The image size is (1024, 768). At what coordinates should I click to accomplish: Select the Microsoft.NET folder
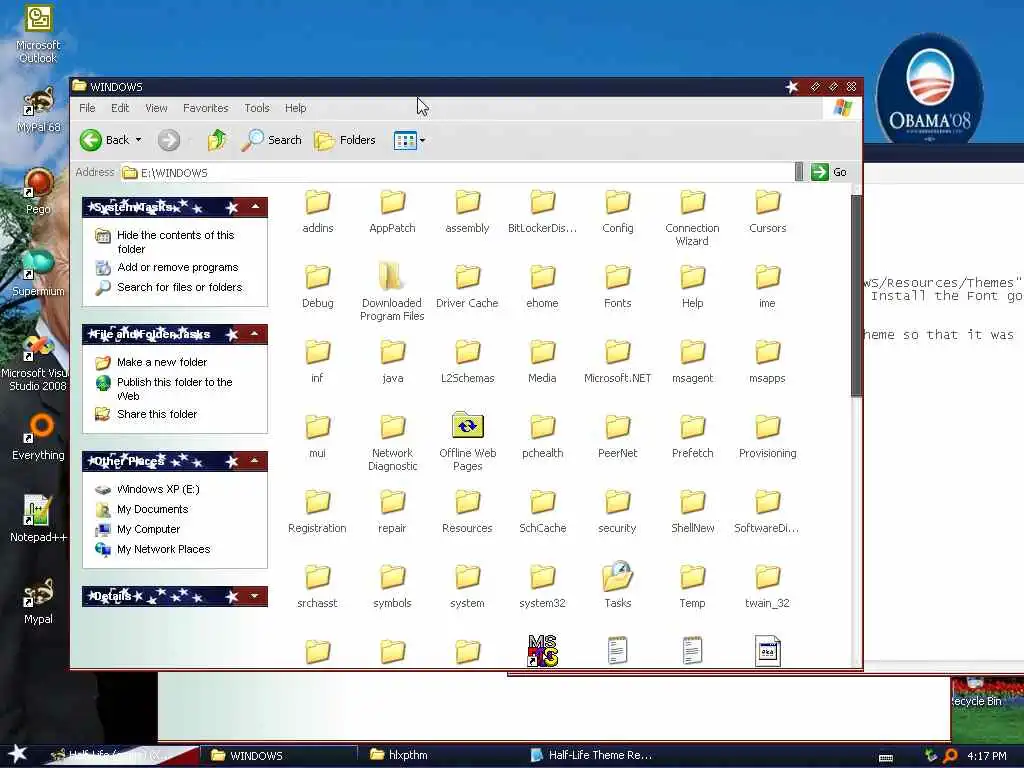[617, 361]
